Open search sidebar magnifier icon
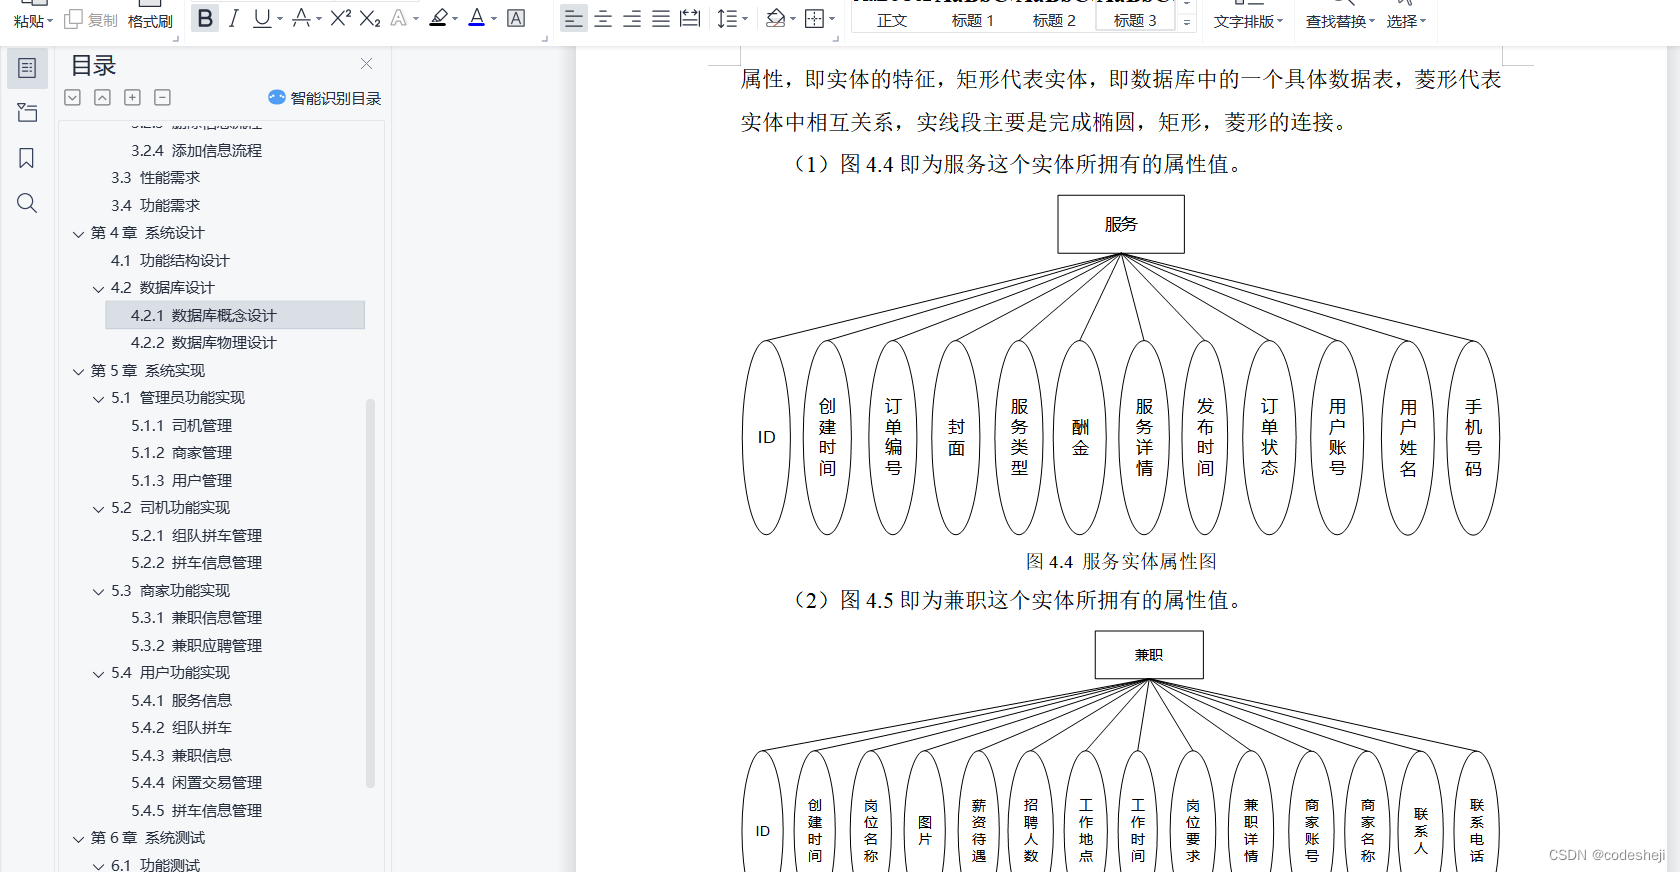The width and height of the screenshot is (1680, 872). pos(27,203)
